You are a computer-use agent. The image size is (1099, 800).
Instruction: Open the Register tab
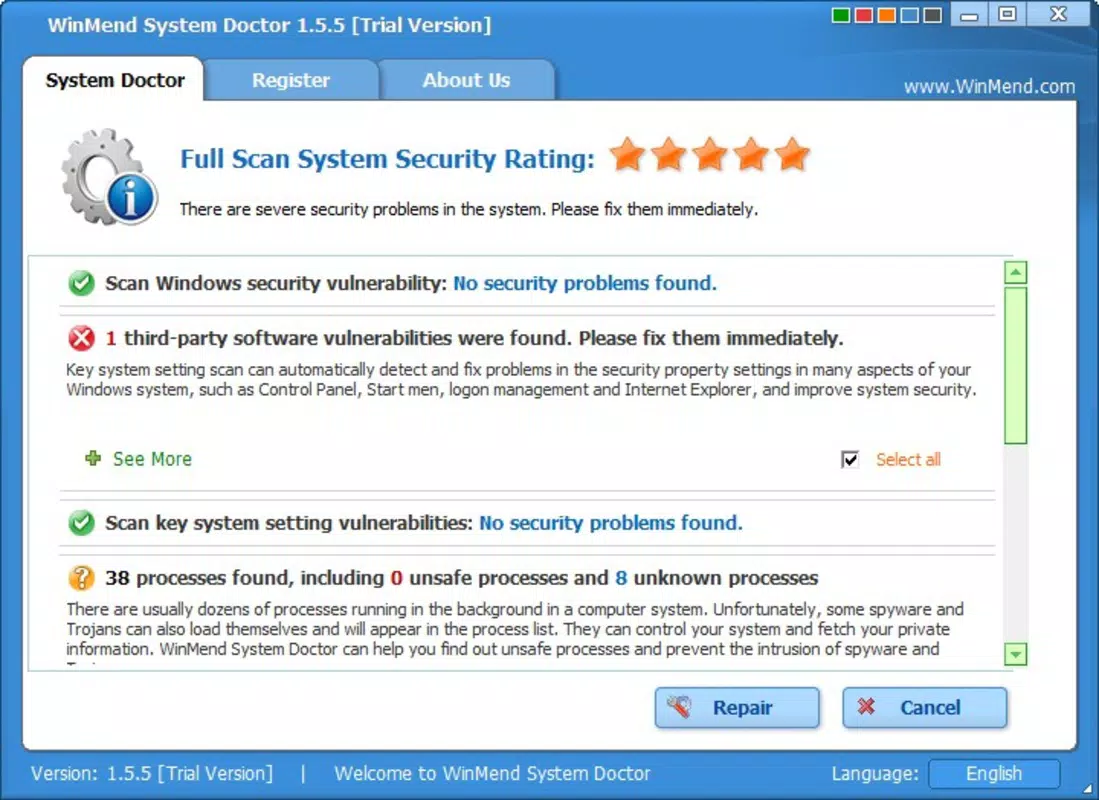[x=291, y=80]
